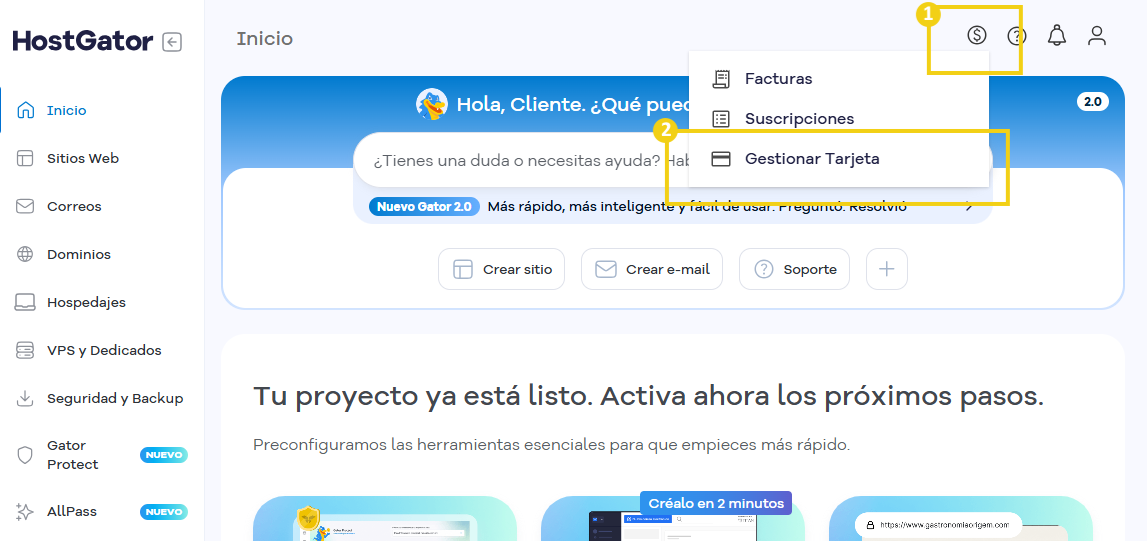Screen dimensions: 1147x541
Task: Click the Gestionar Tarjeta card icon
Action: (x=721, y=159)
